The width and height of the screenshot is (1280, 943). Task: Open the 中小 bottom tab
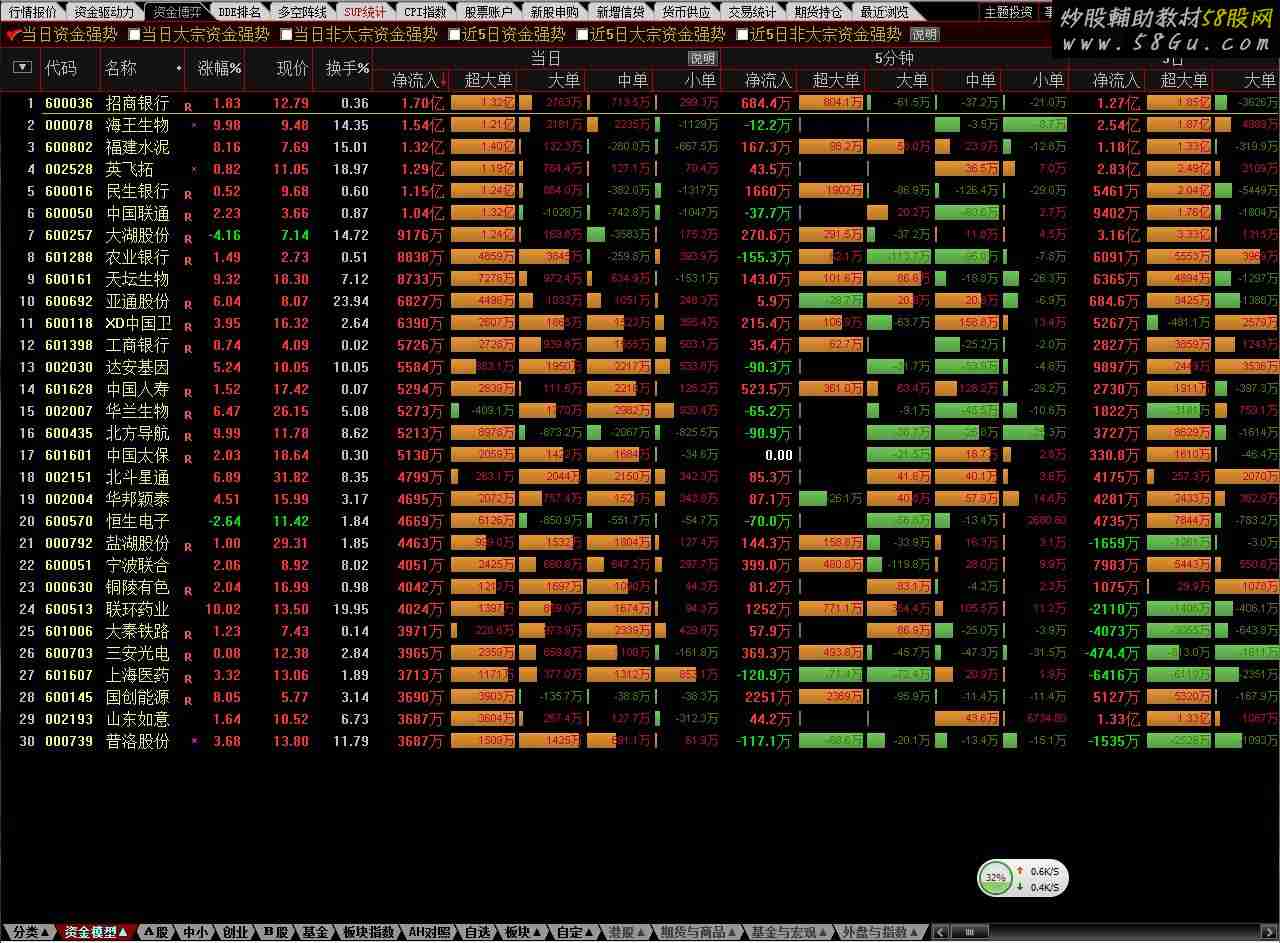click(195, 932)
